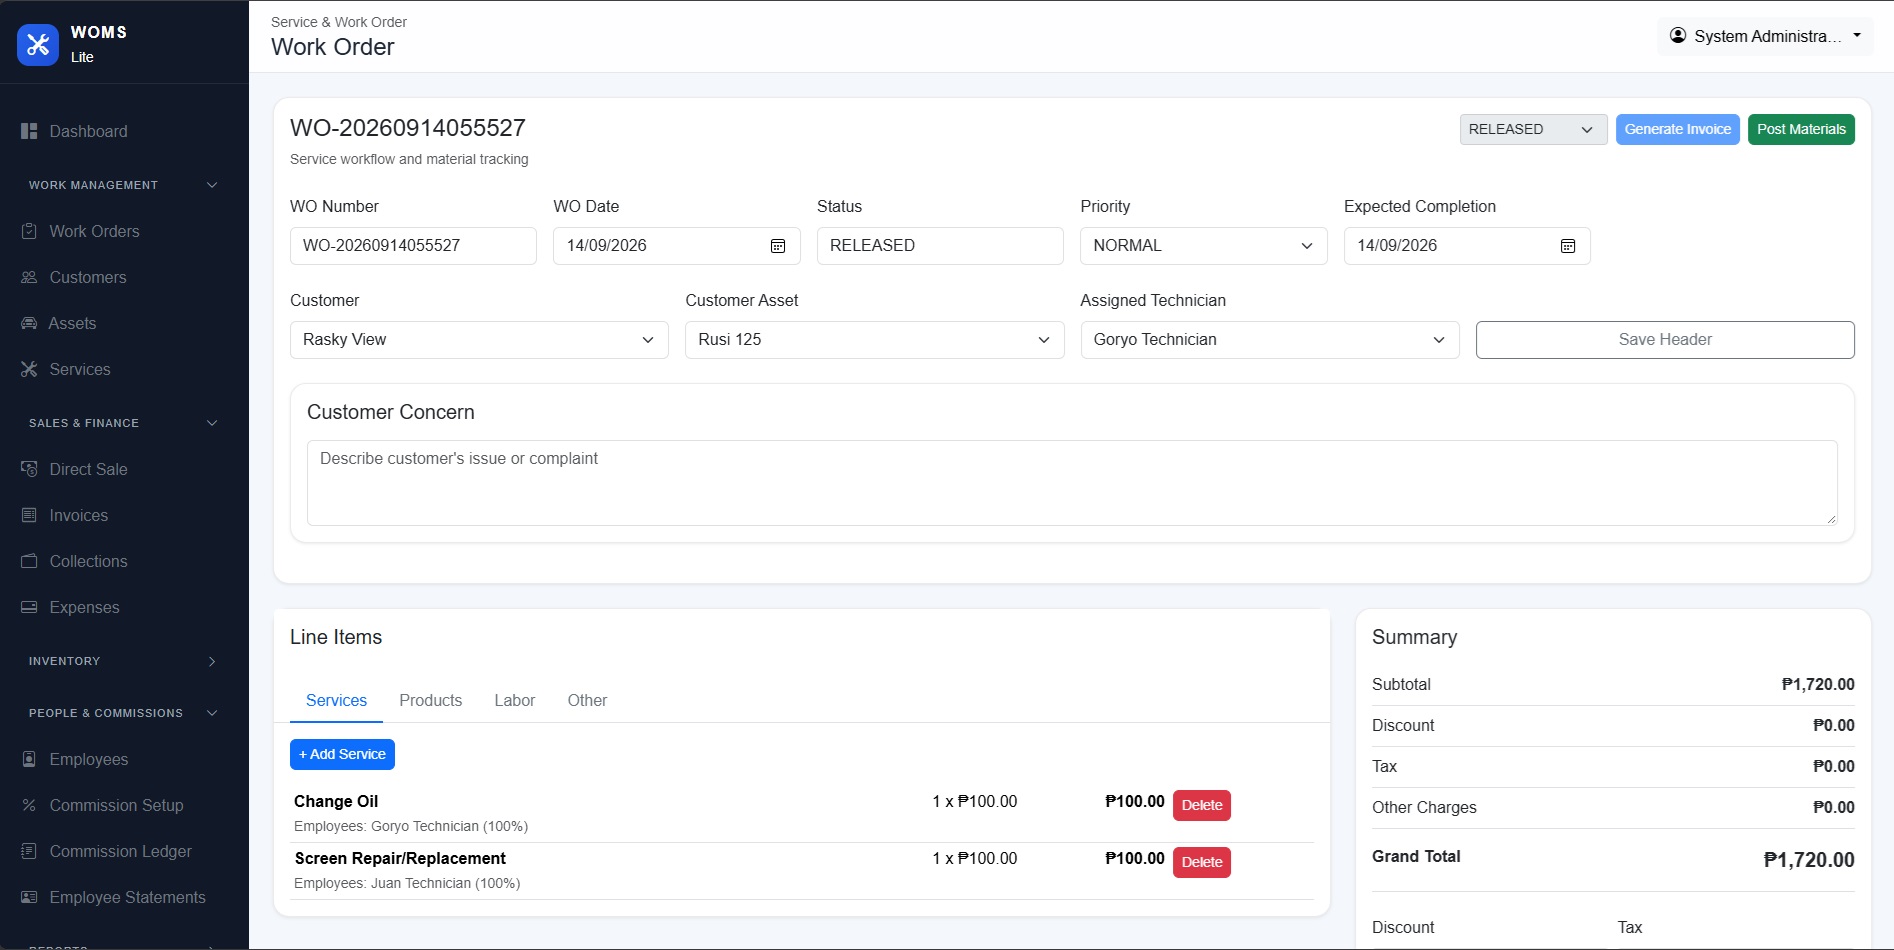This screenshot has height=950, width=1894.
Task: Collapse the Sales & Finance section
Action: coord(212,423)
